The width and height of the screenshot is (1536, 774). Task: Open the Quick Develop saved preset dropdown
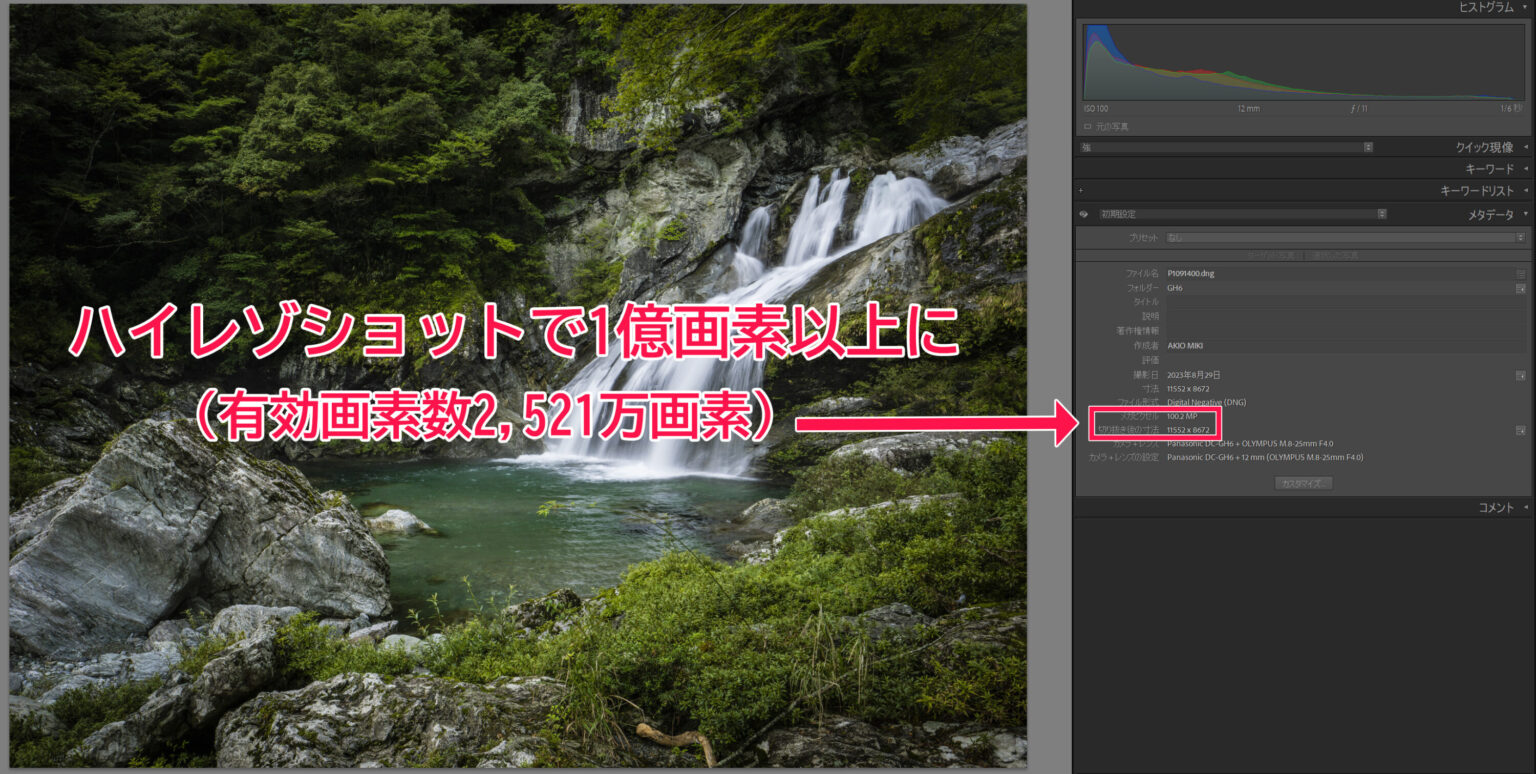click(1226, 147)
